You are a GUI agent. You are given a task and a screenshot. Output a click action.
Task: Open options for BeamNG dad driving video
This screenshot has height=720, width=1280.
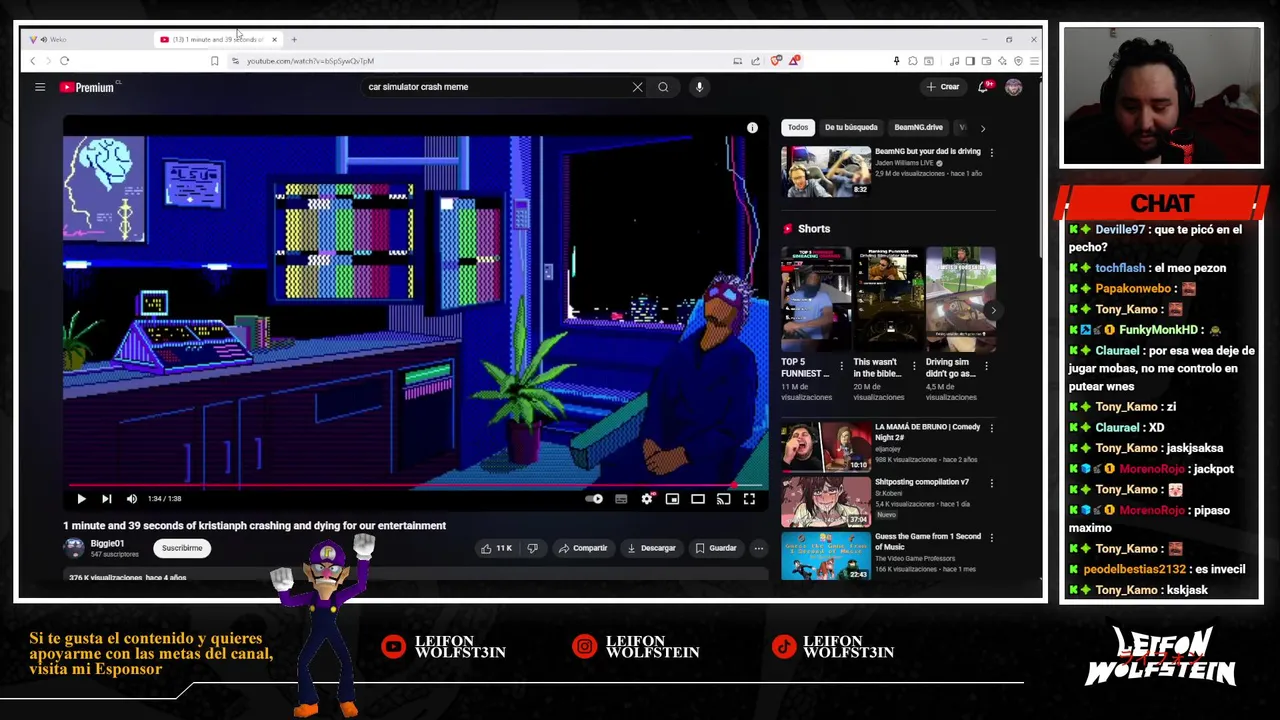point(991,153)
